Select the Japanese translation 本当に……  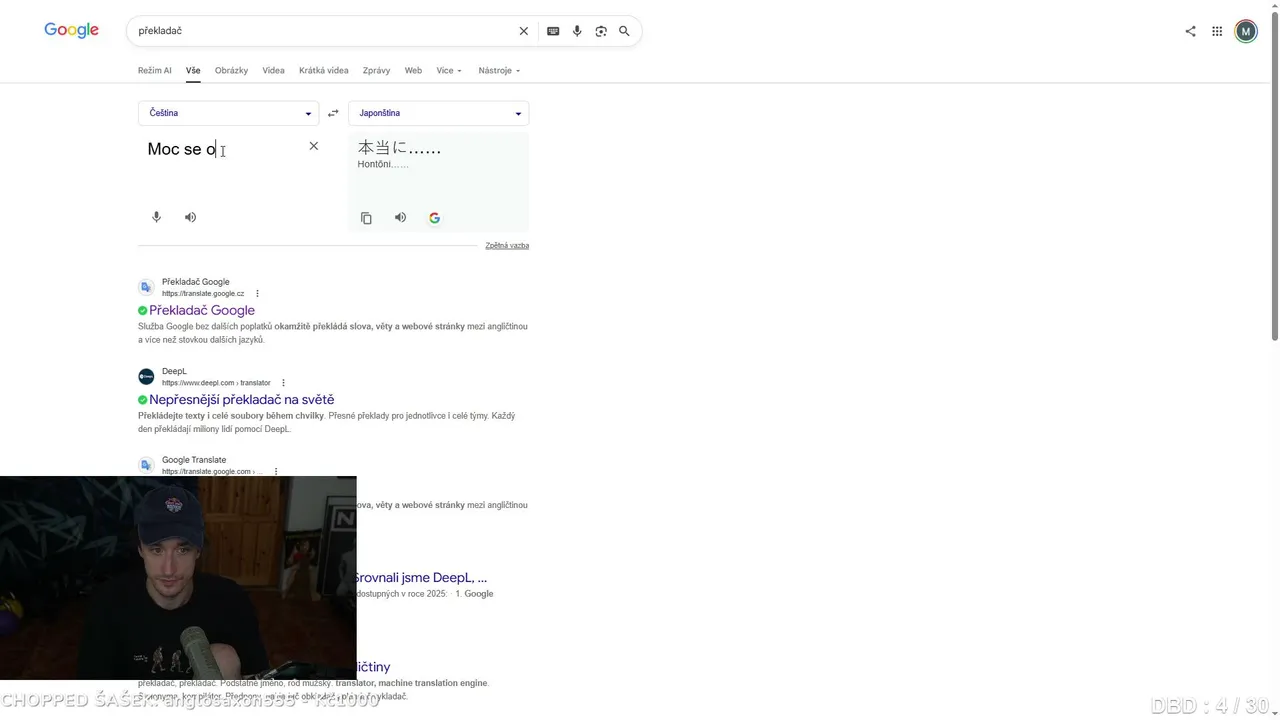pyautogui.click(x=399, y=148)
